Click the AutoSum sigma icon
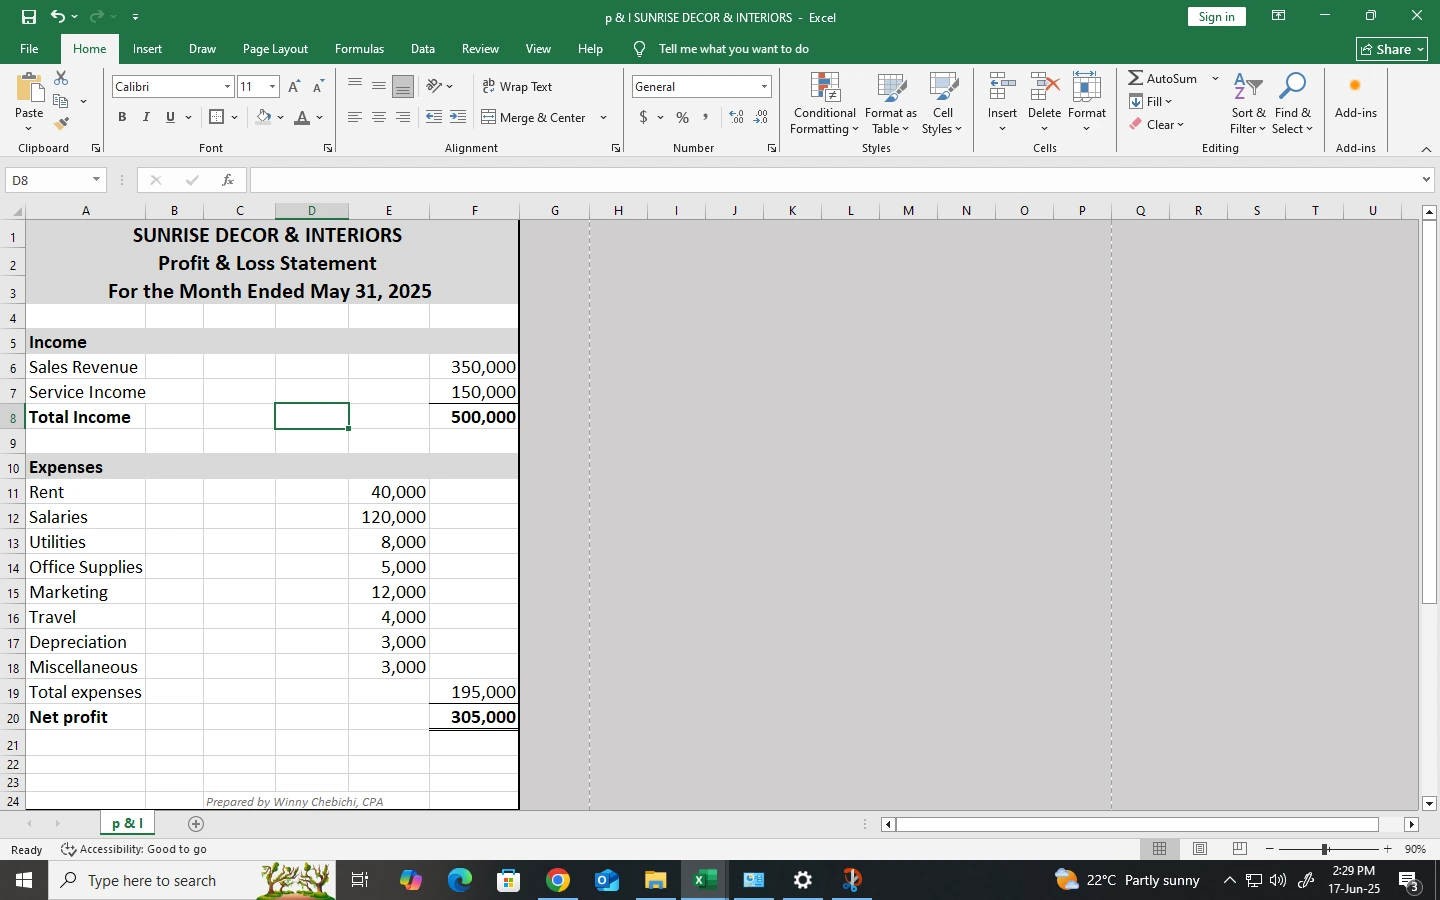This screenshot has width=1440, height=900. pyautogui.click(x=1137, y=78)
